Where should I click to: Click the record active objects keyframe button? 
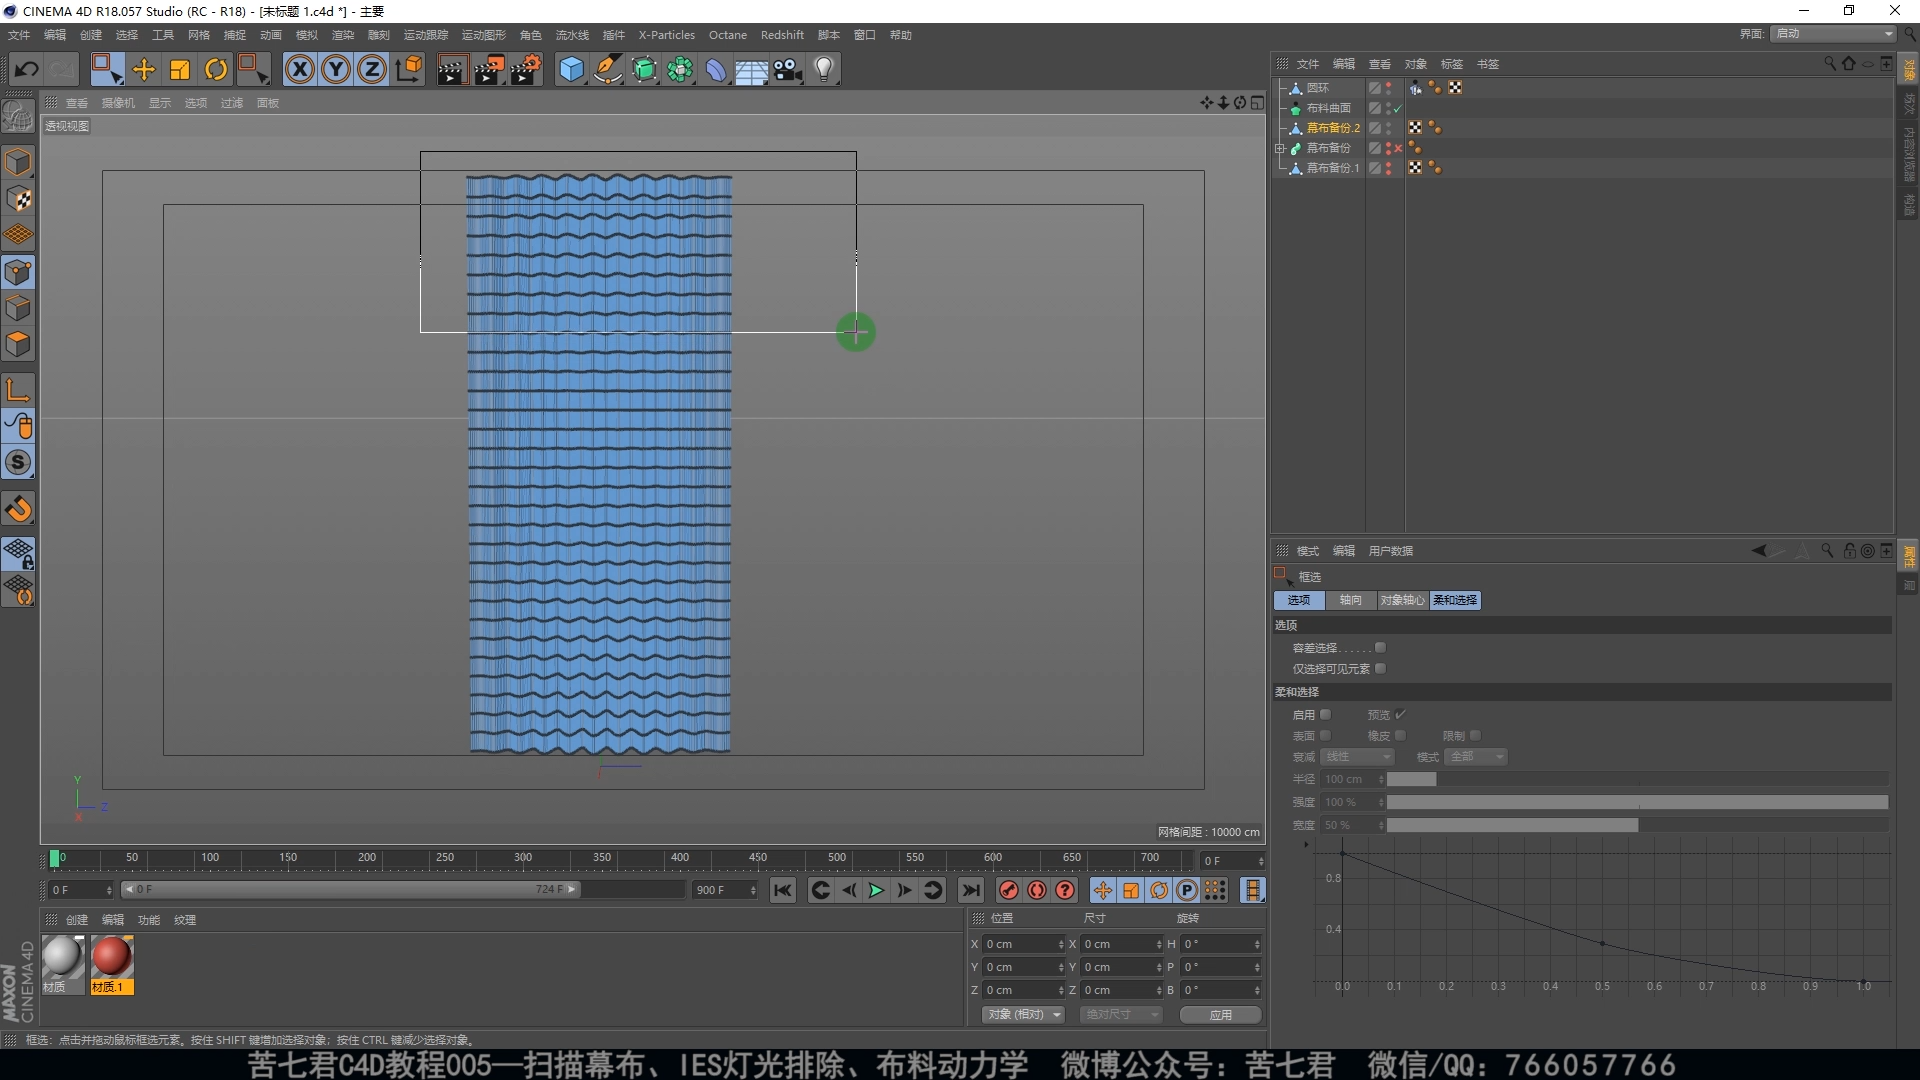[x=1009, y=890]
